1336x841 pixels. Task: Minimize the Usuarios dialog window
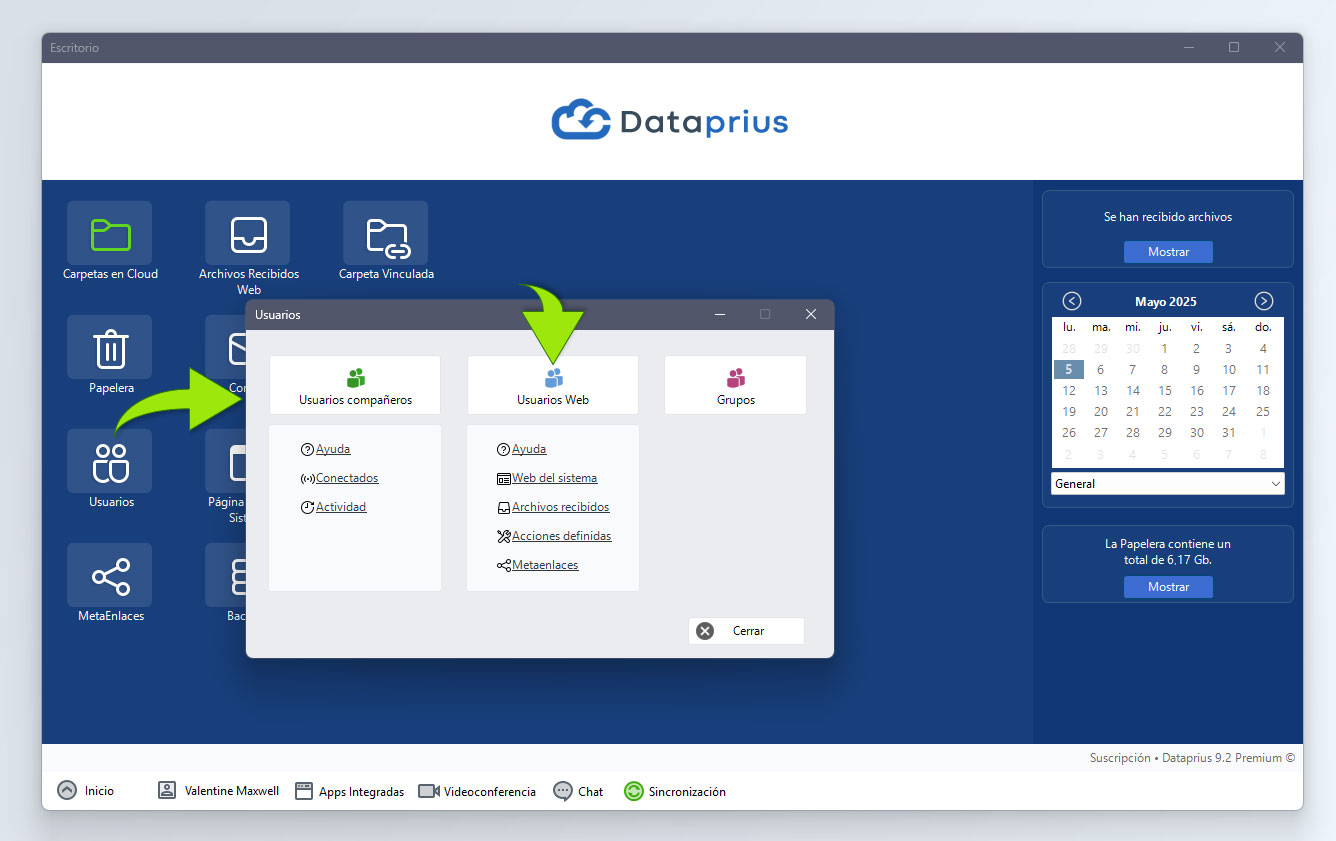(720, 314)
